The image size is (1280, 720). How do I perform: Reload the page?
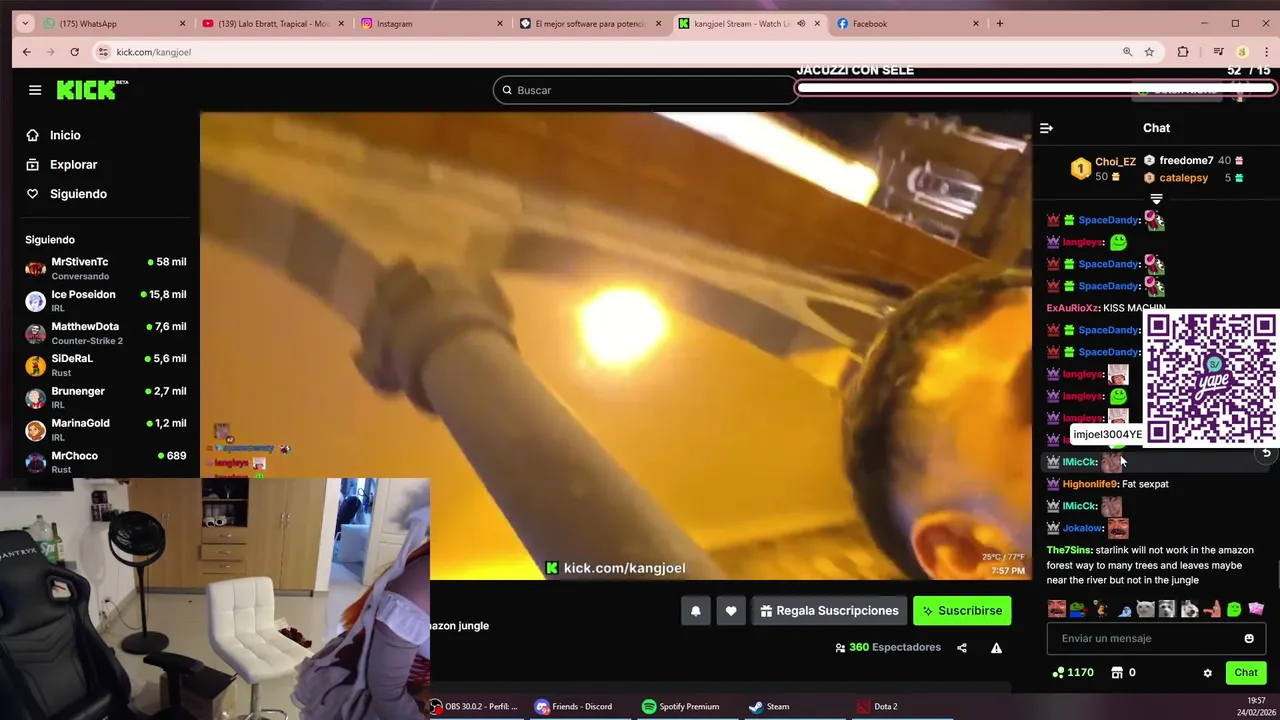[74, 52]
